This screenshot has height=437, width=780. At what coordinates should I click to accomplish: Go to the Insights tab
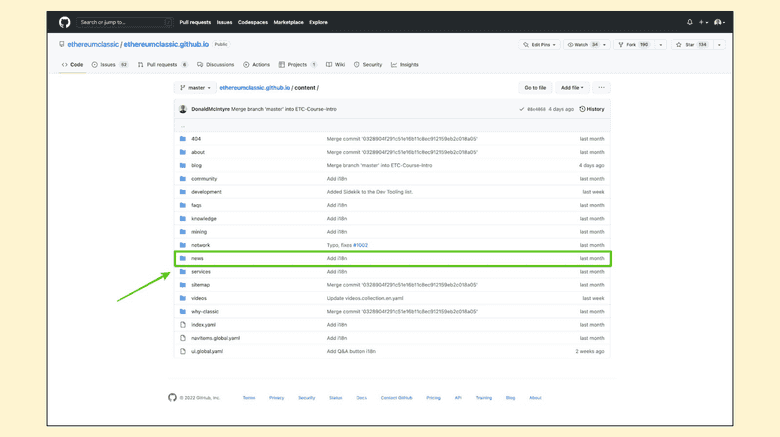405,65
